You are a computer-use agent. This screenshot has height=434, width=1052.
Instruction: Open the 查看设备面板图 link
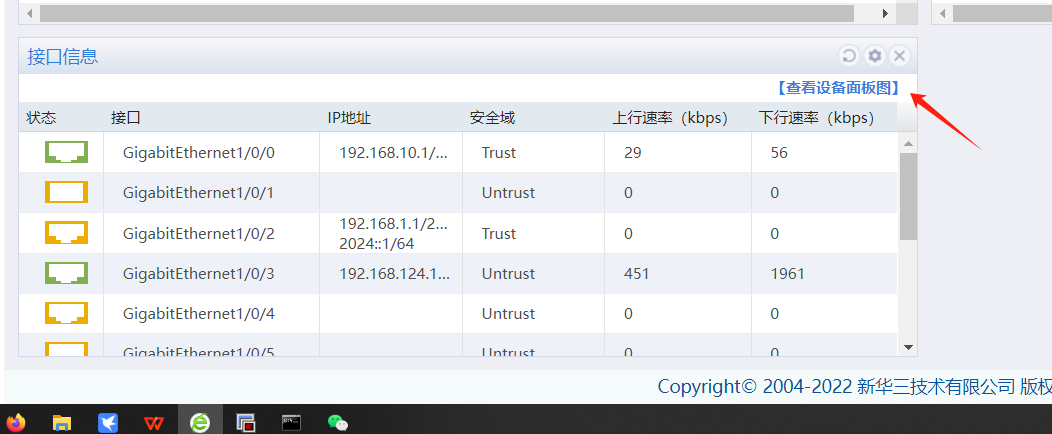tap(837, 88)
